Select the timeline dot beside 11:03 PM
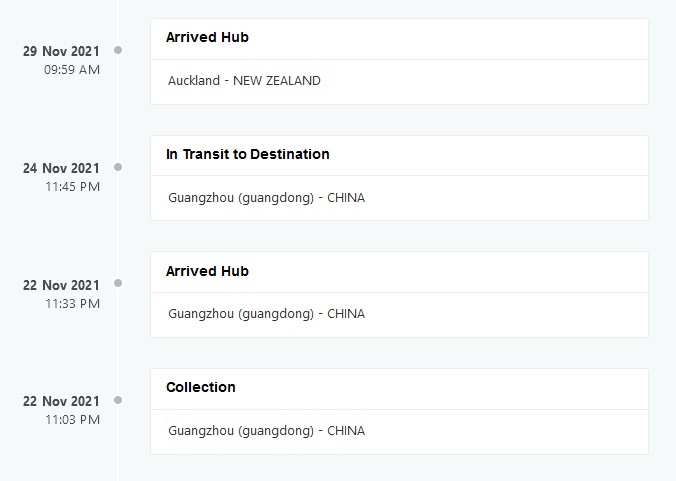The image size is (676, 481). click(x=118, y=400)
